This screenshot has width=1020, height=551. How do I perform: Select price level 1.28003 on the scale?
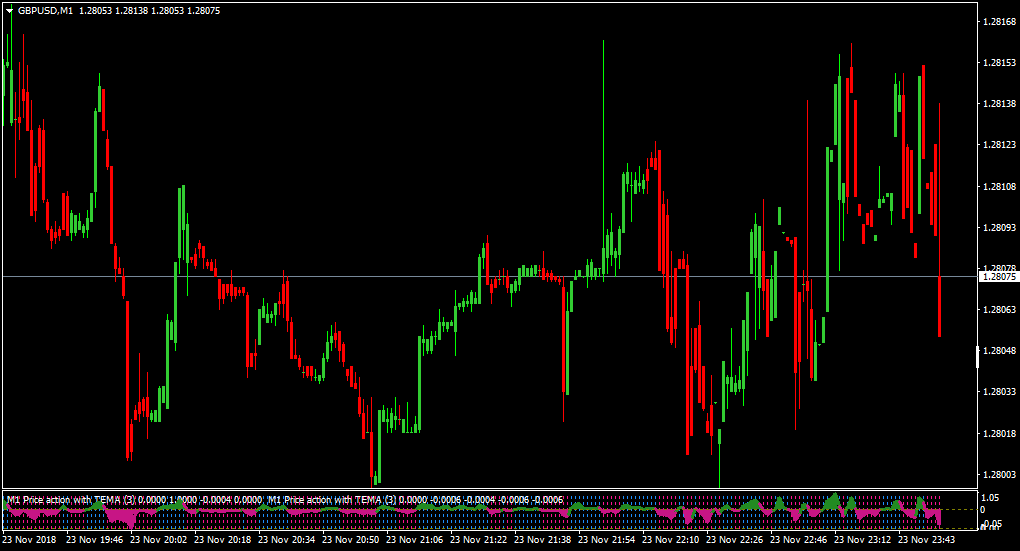pos(999,474)
